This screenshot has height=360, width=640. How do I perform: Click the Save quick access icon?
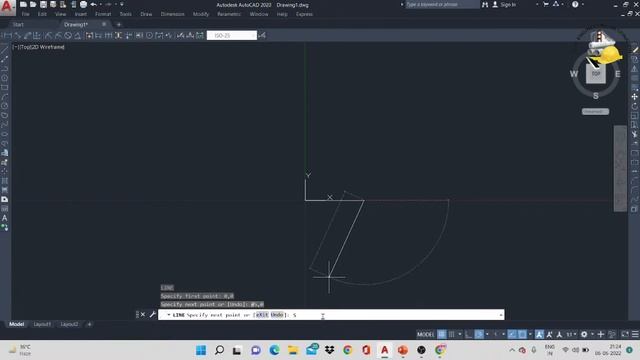(x=43, y=4)
